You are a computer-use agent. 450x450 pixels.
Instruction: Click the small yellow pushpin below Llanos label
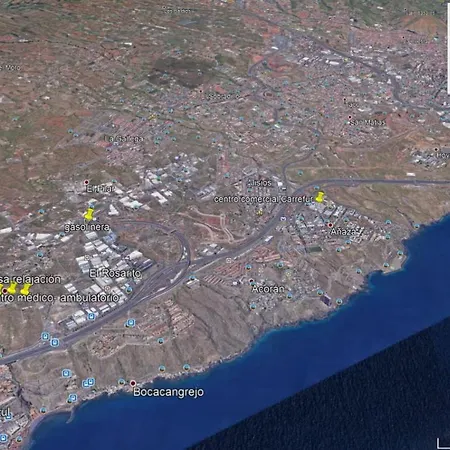point(260,211)
